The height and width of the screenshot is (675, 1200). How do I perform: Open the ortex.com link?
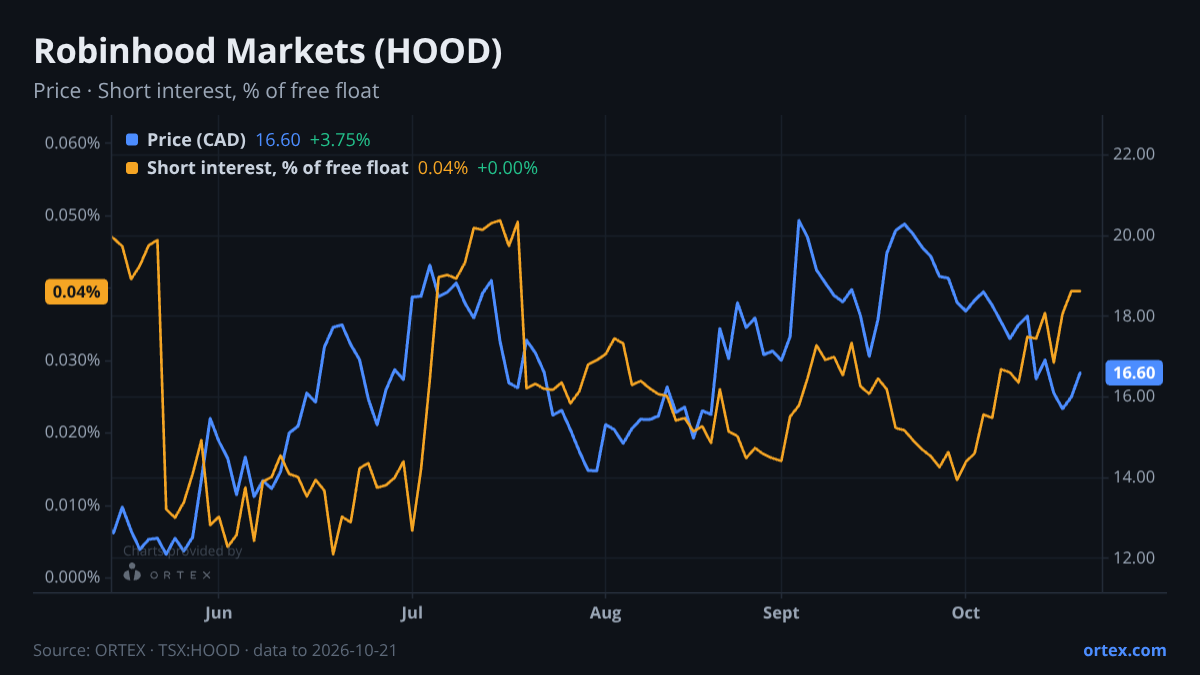(x=1124, y=650)
